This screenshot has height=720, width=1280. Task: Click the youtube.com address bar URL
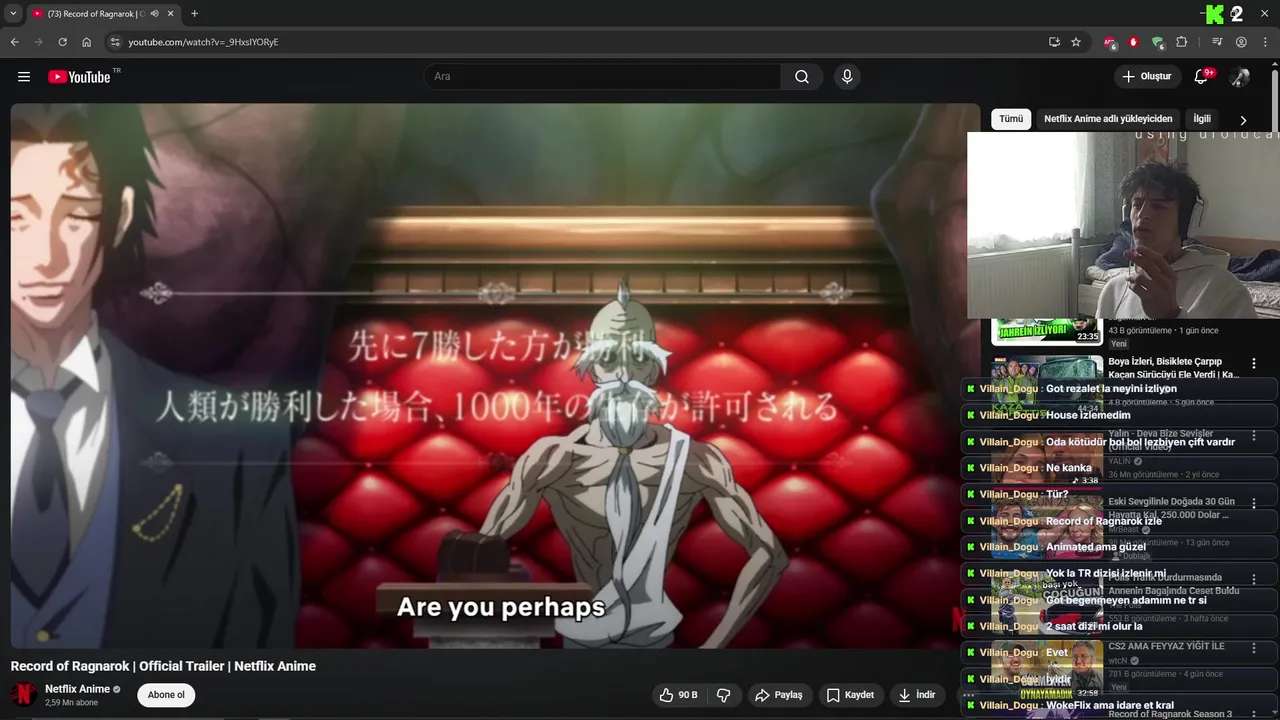tap(203, 42)
